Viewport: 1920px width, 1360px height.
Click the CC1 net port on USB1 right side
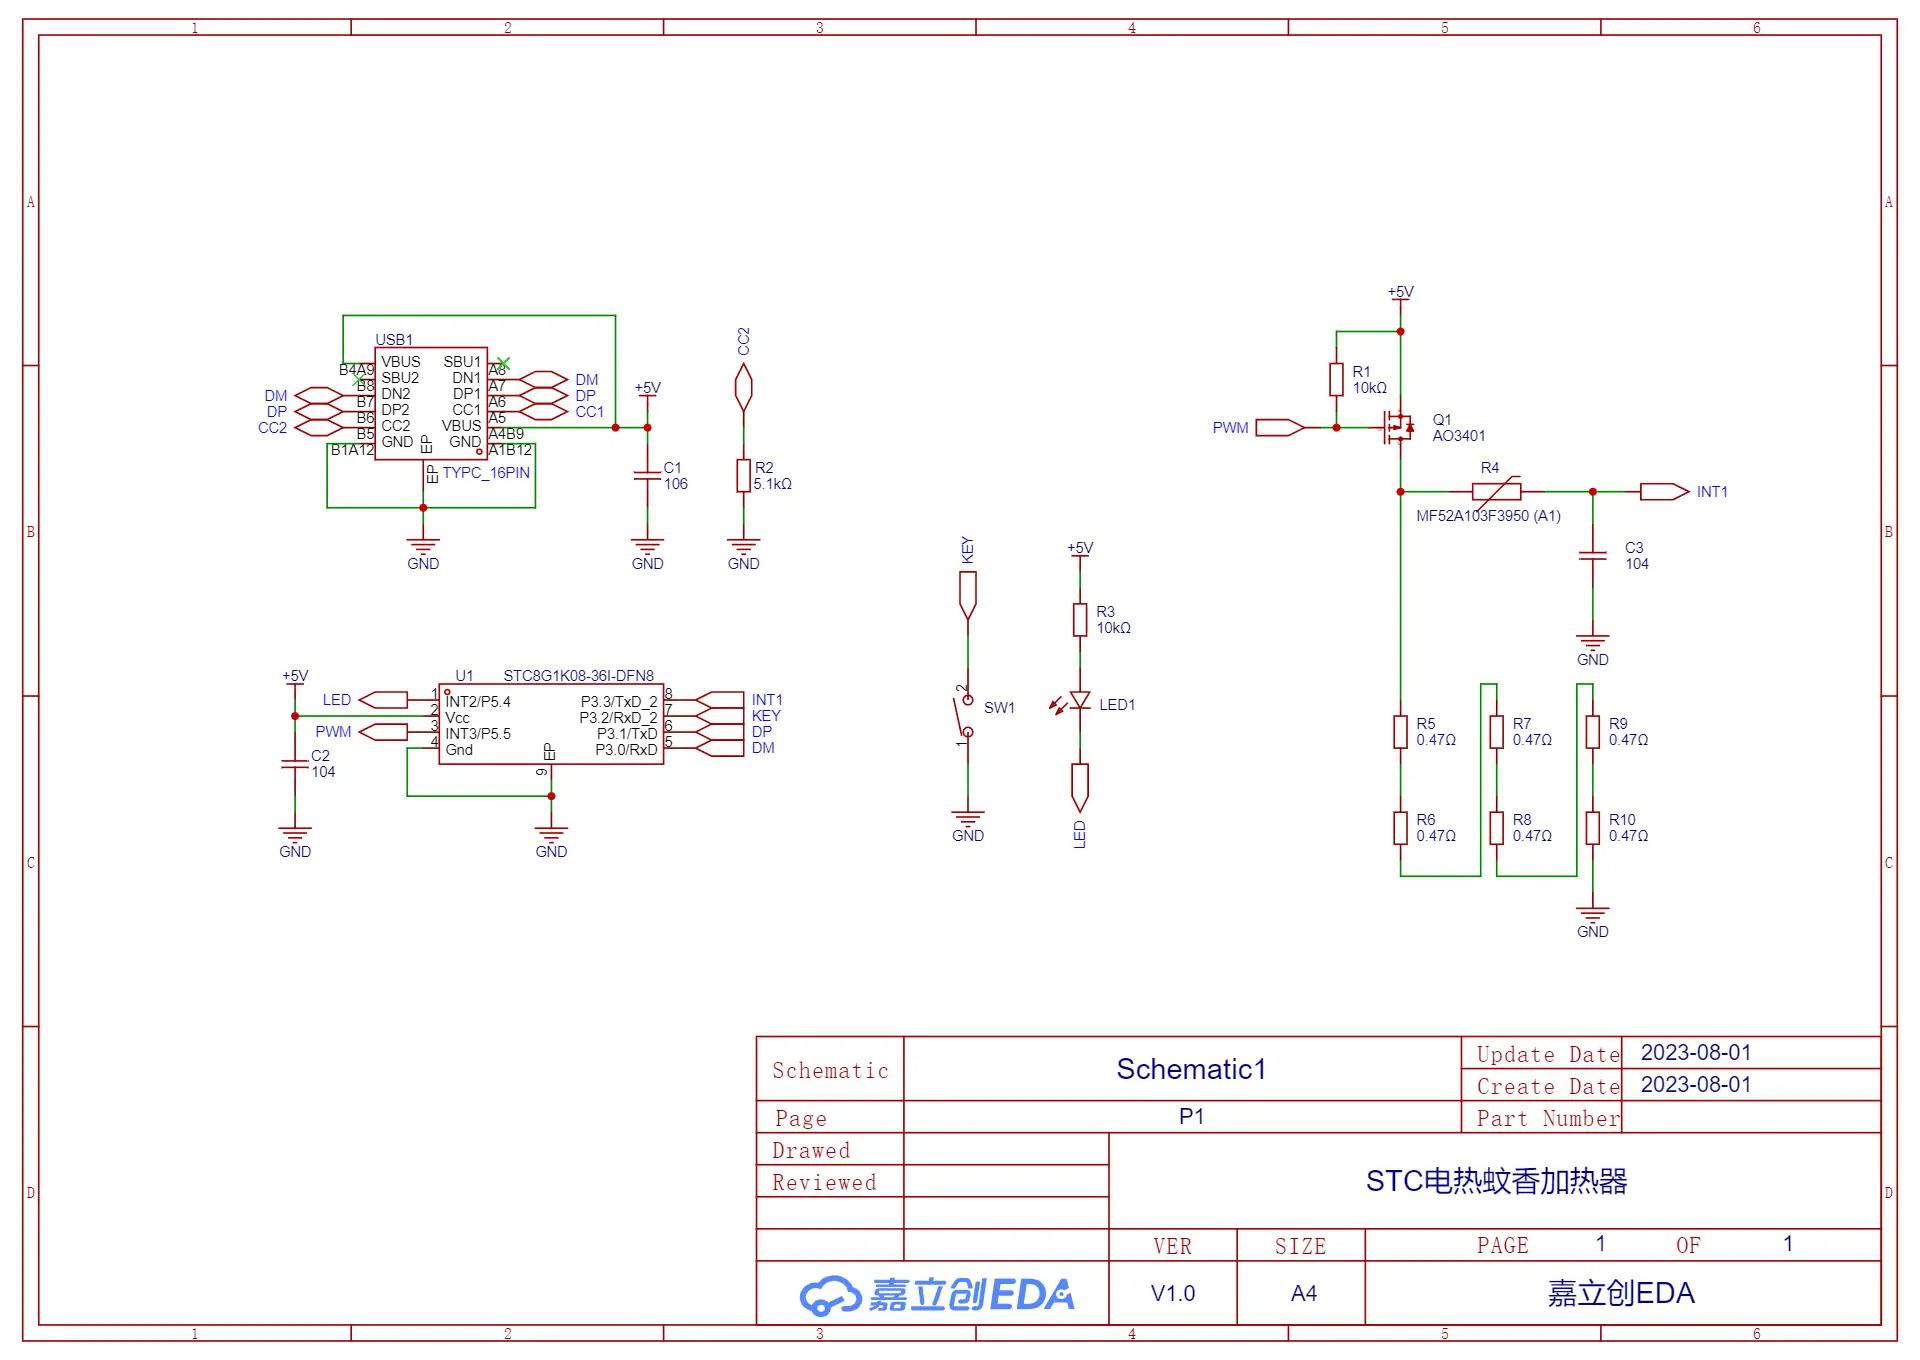pyautogui.click(x=544, y=412)
